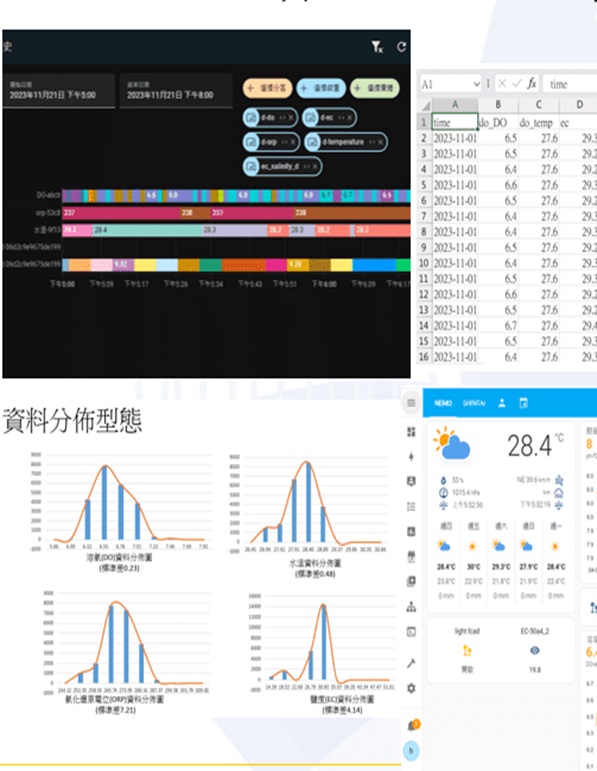Refresh the history view with the reload icon
Screen dimensions: 597x771
tap(401, 47)
